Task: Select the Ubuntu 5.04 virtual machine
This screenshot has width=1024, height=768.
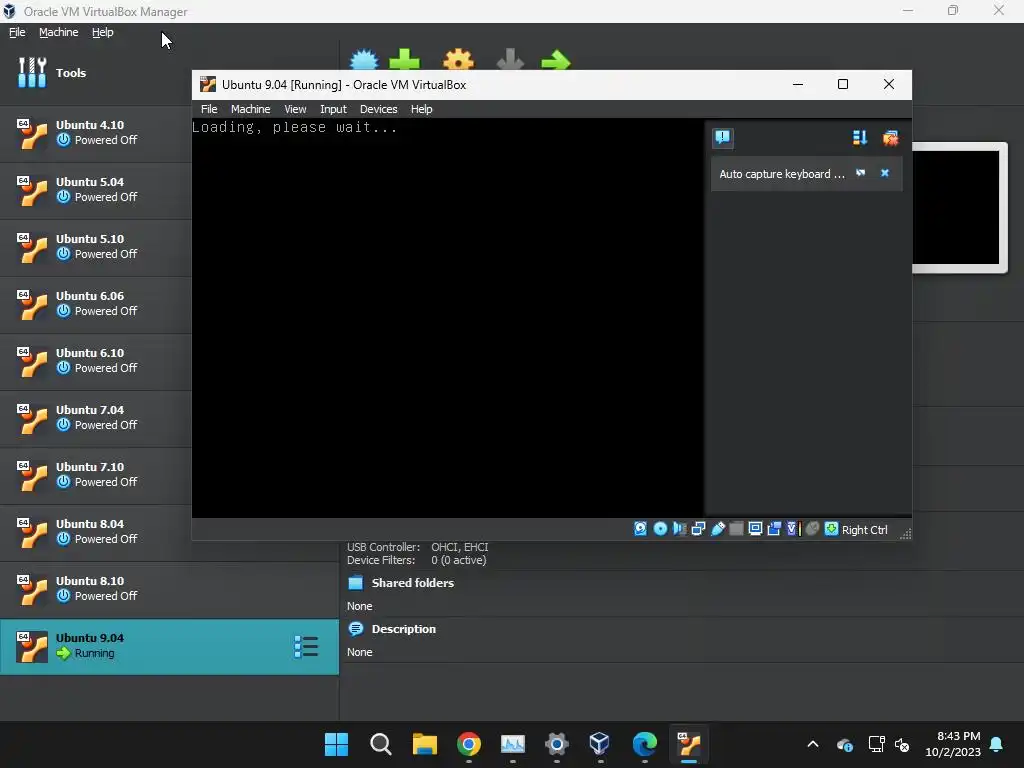Action: 95,190
